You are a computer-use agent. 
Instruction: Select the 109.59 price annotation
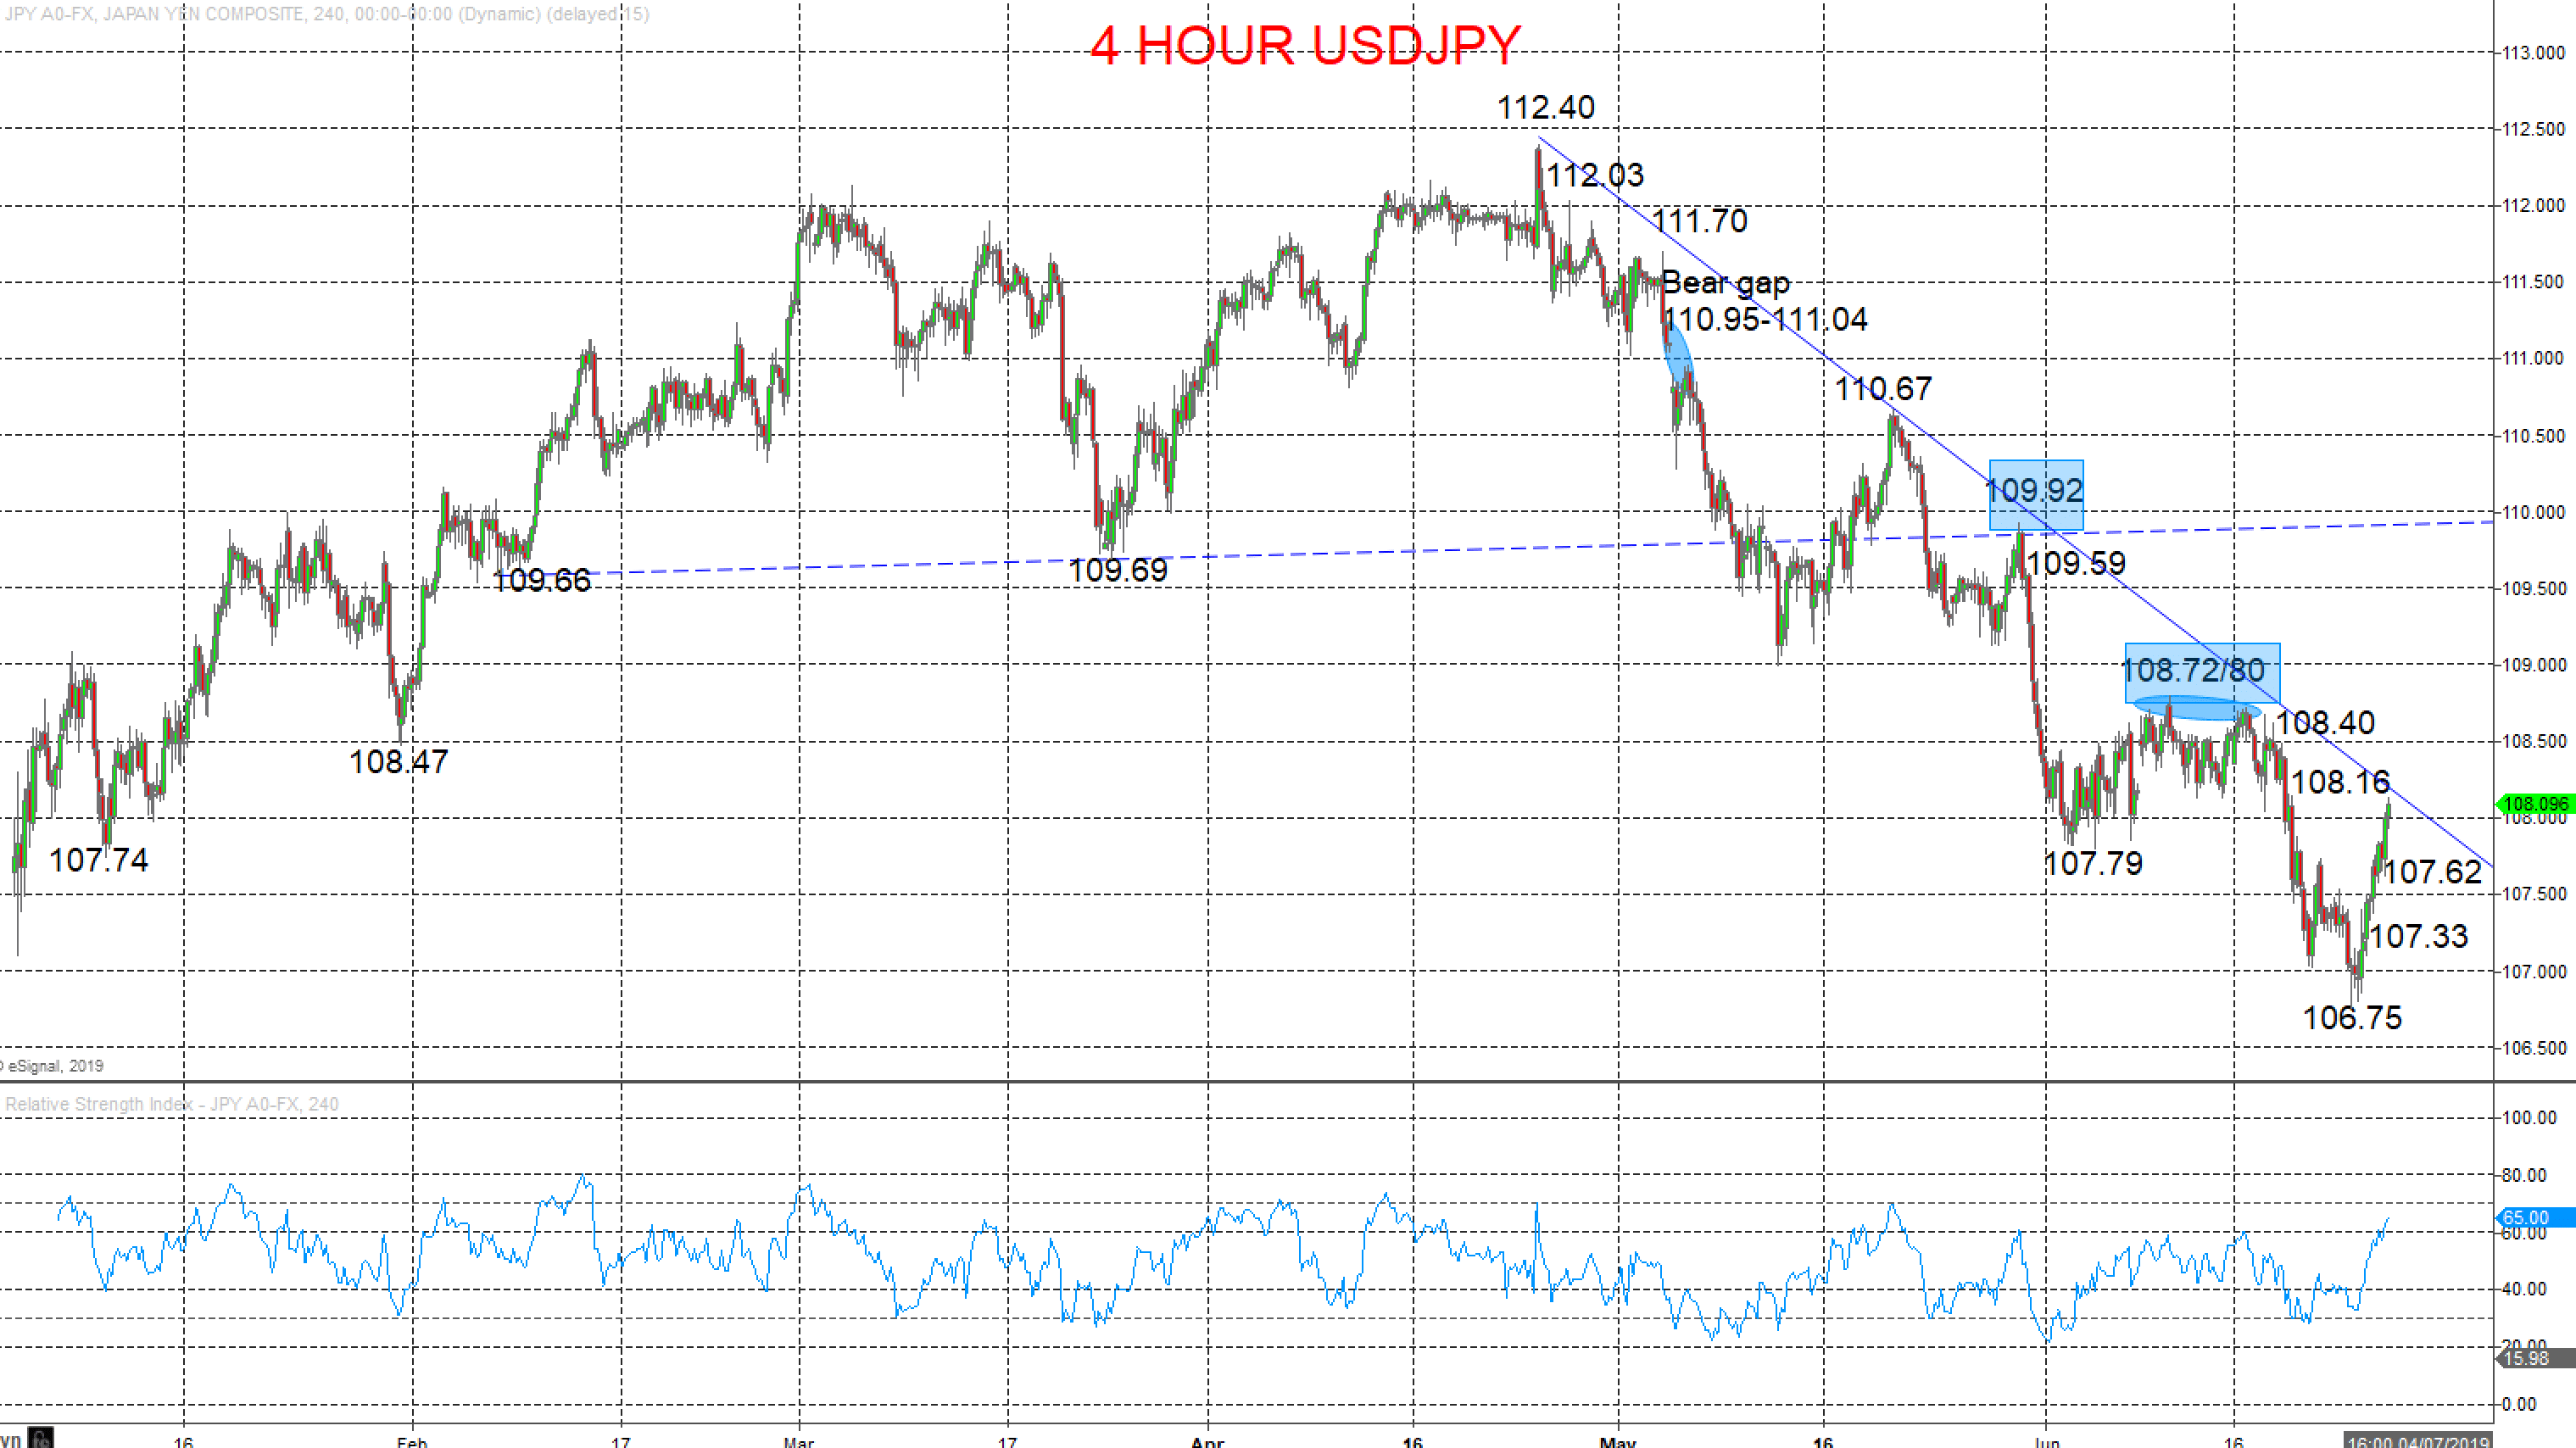point(2076,563)
